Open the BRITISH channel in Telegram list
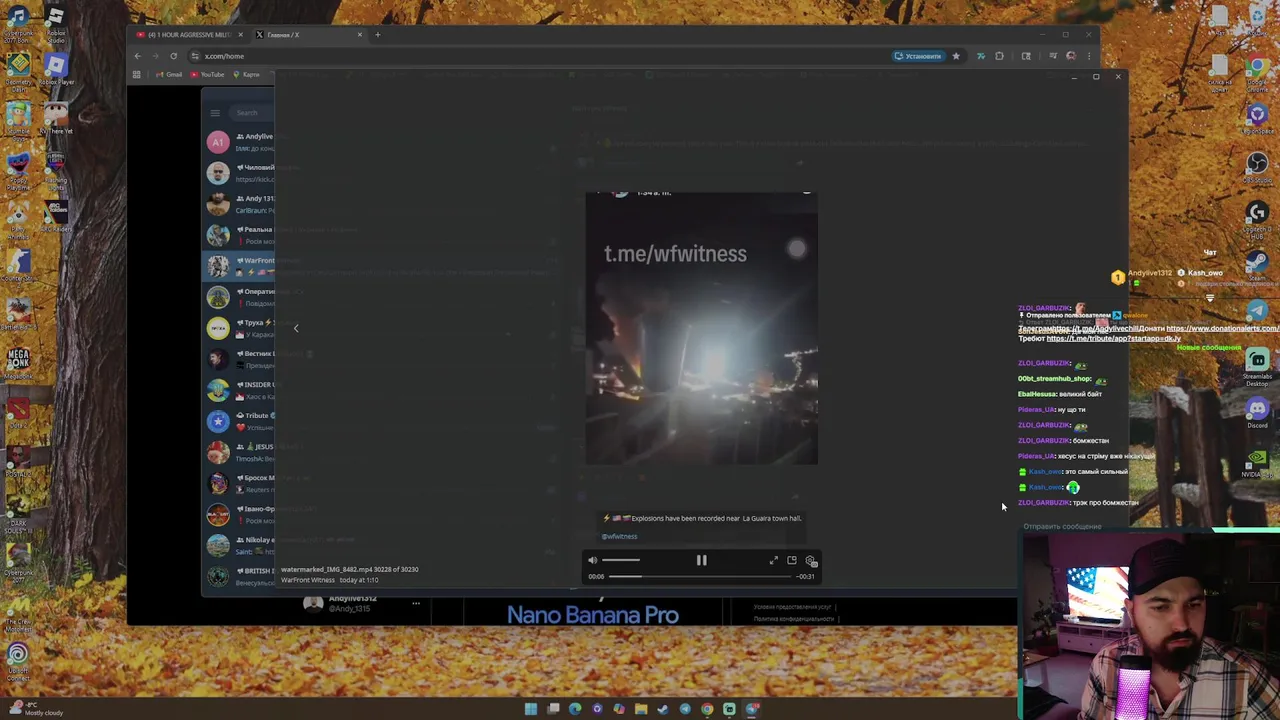Image resolution: width=1280 pixels, height=720 pixels. pos(238,576)
